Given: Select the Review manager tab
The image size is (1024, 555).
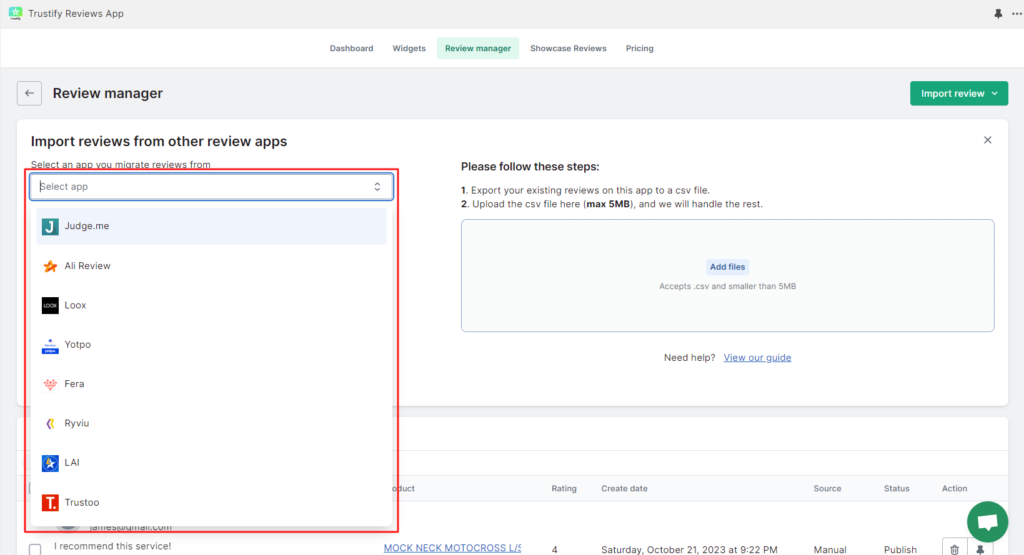Looking at the screenshot, I should [478, 48].
